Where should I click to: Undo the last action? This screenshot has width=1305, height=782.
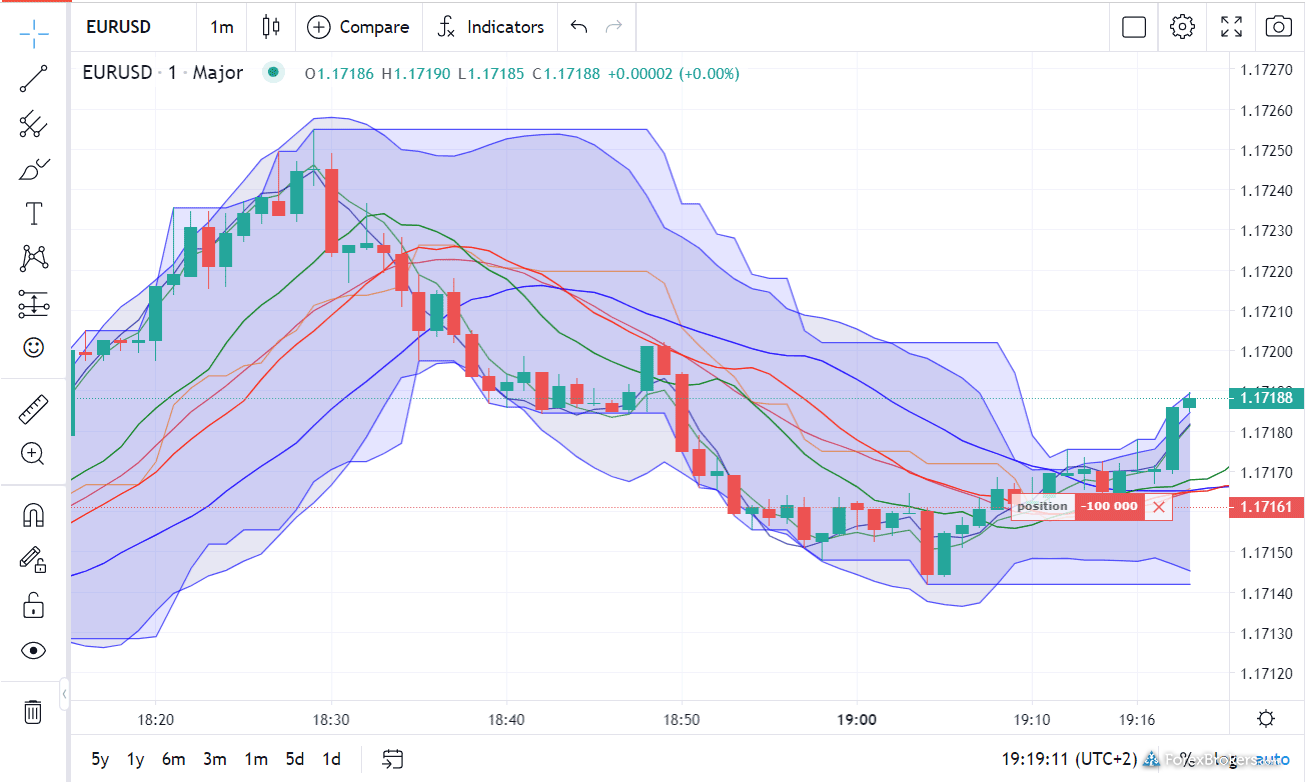[x=579, y=27]
